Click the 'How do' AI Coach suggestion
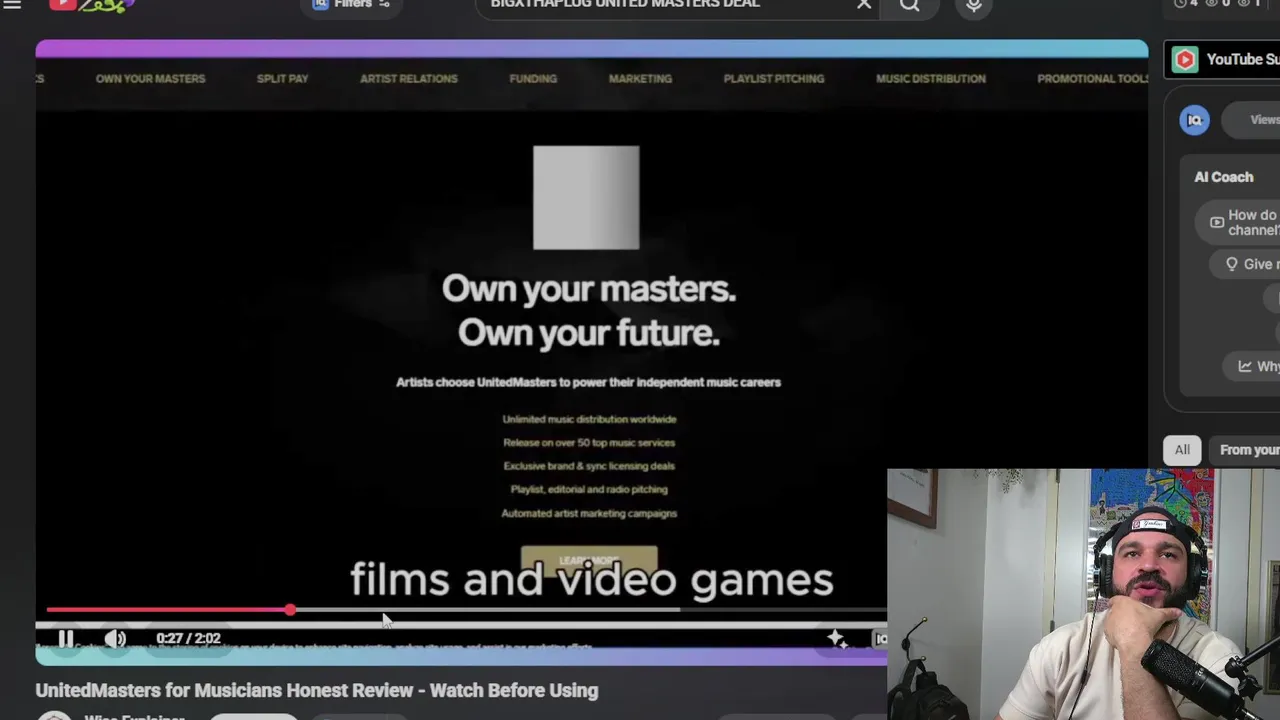 coord(1240,222)
